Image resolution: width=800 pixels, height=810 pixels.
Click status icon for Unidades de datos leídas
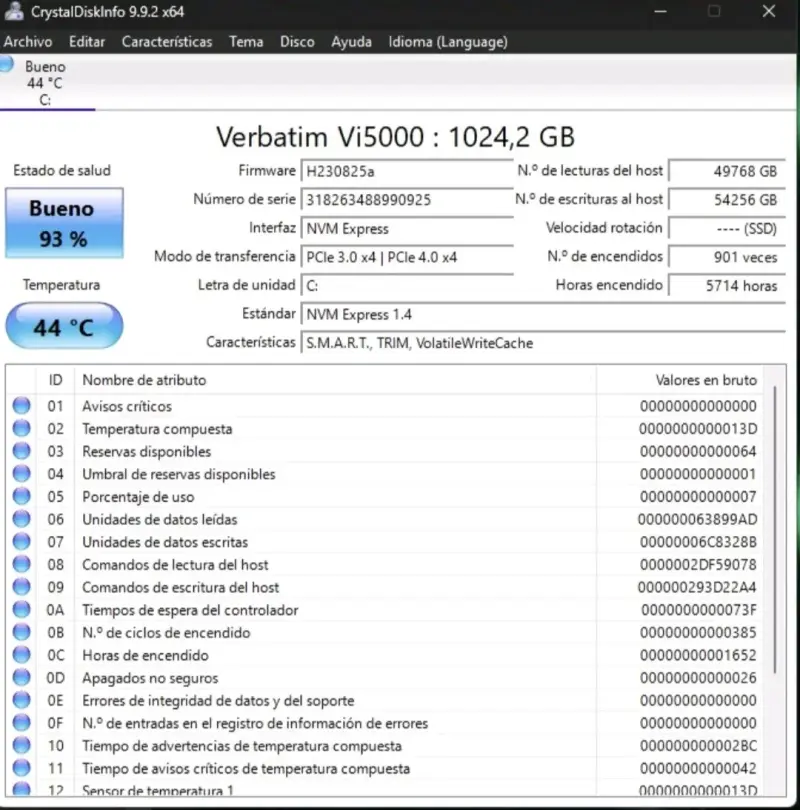click(x=22, y=519)
